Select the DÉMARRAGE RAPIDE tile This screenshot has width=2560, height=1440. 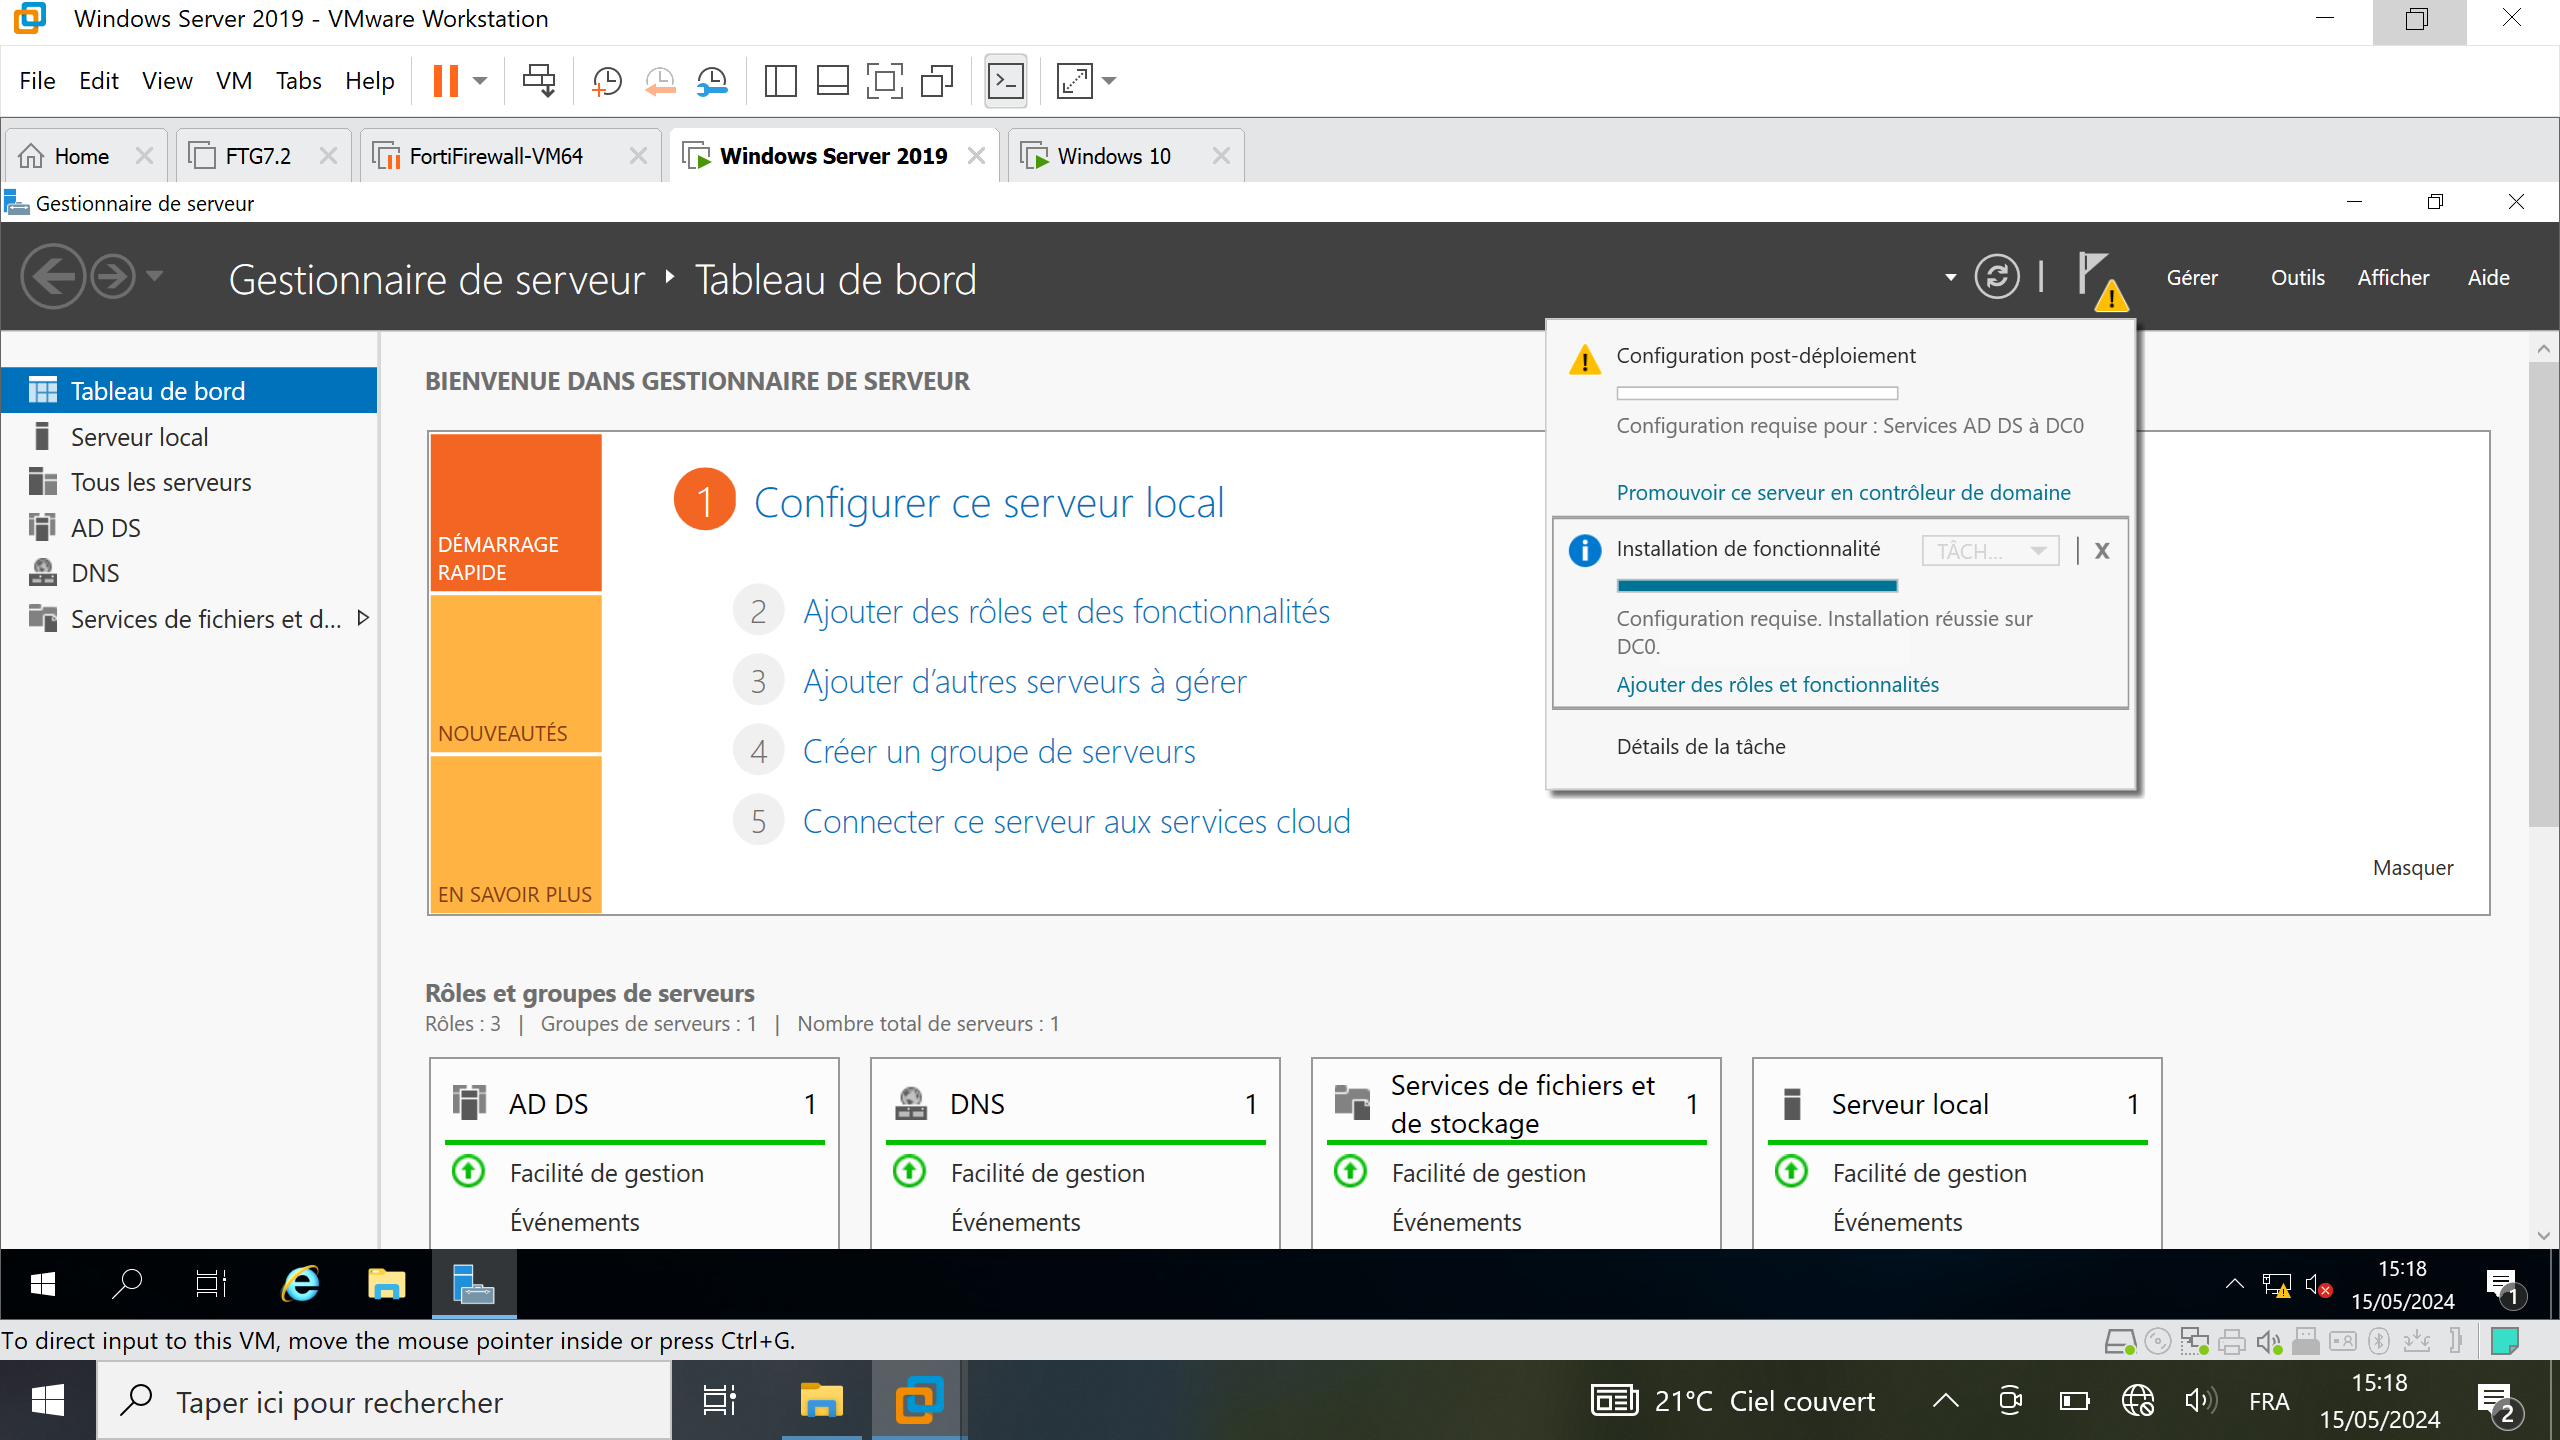click(516, 513)
